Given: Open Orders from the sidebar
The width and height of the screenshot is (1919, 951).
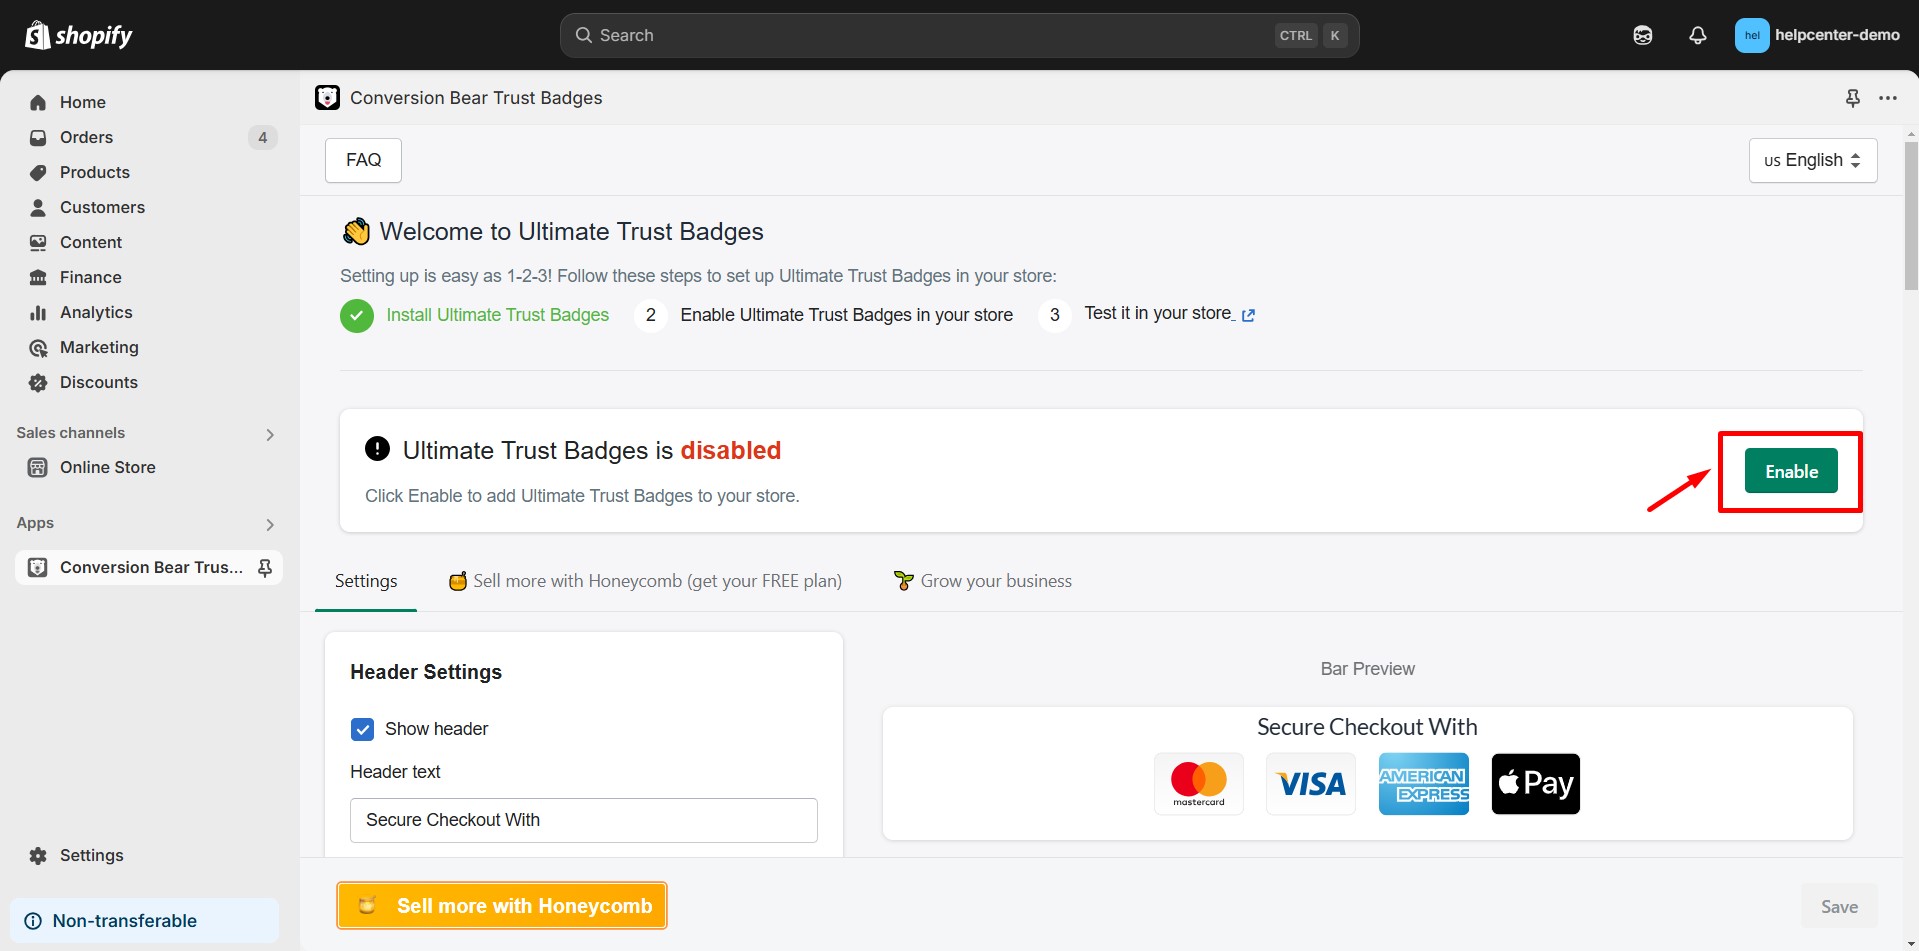Looking at the screenshot, I should [x=86, y=137].
